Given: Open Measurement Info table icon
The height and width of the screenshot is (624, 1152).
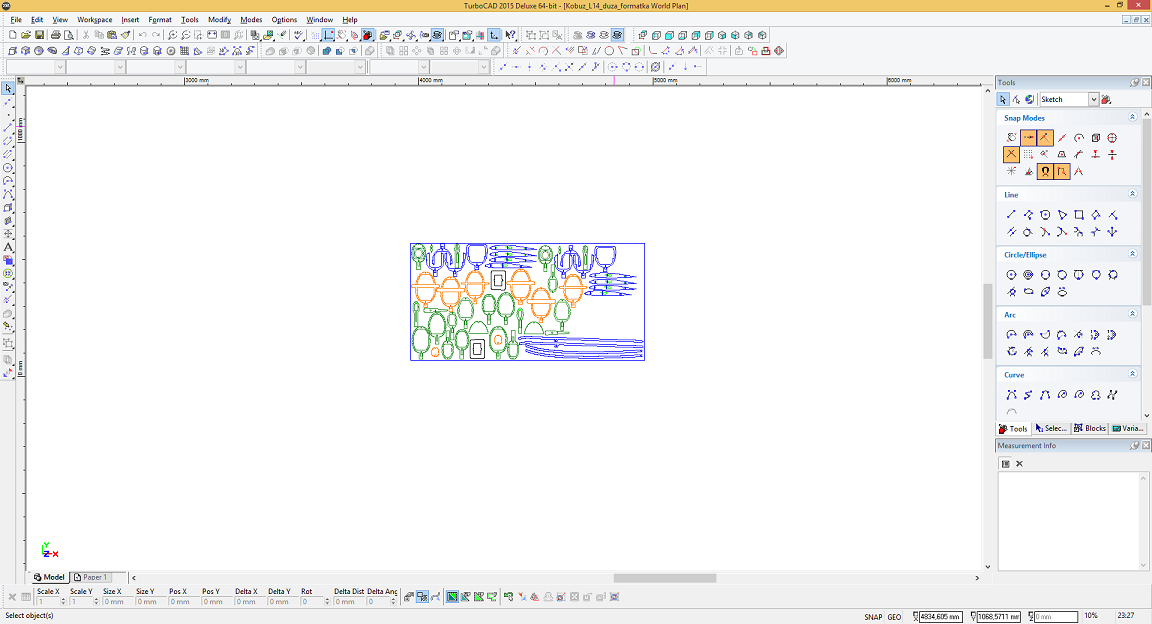Looking at the screenshot, I should [1005, 464].
